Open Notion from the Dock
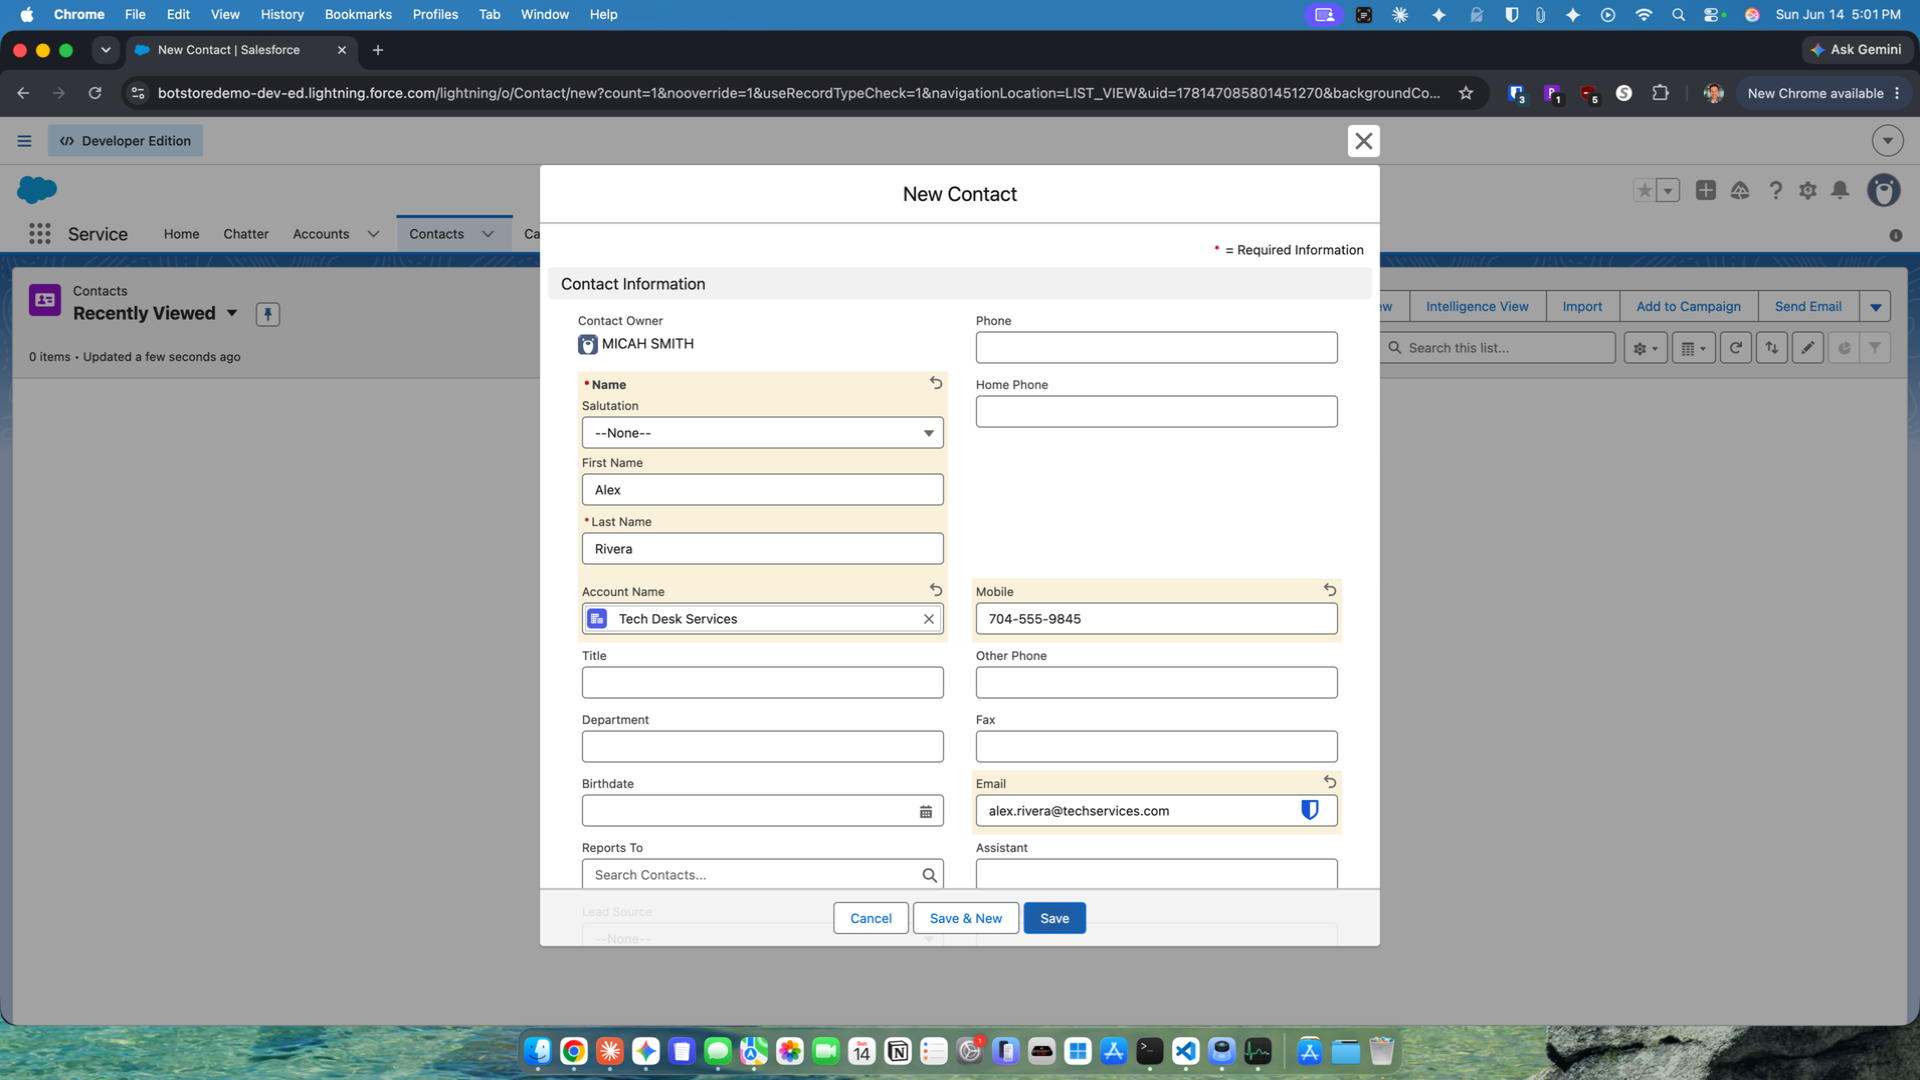The image size is (1920, 1080). tap(898, 1051)
